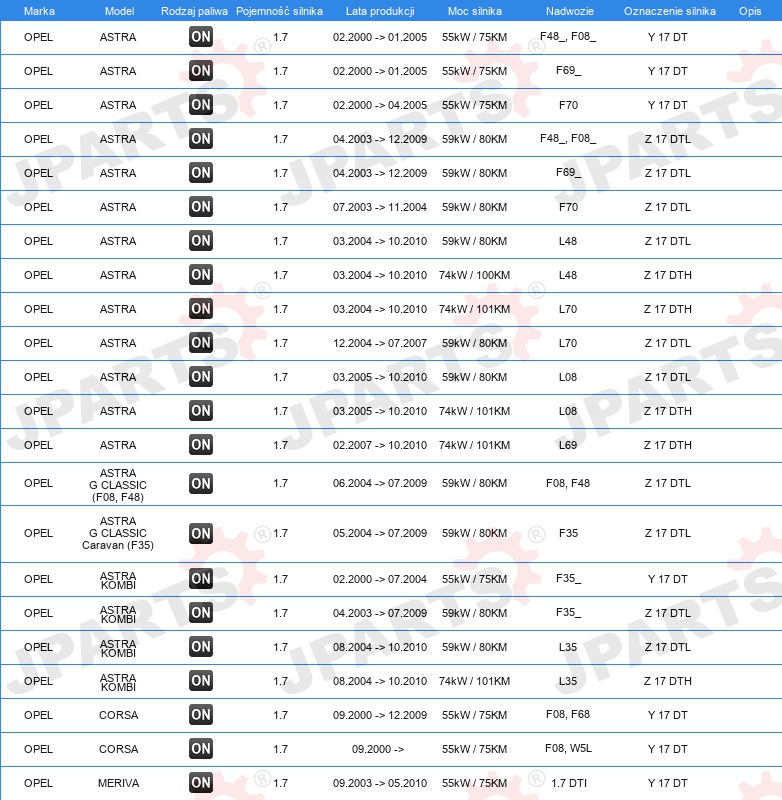Click the ON badge in the Astra F70 Z 17 DTL row

200,207
